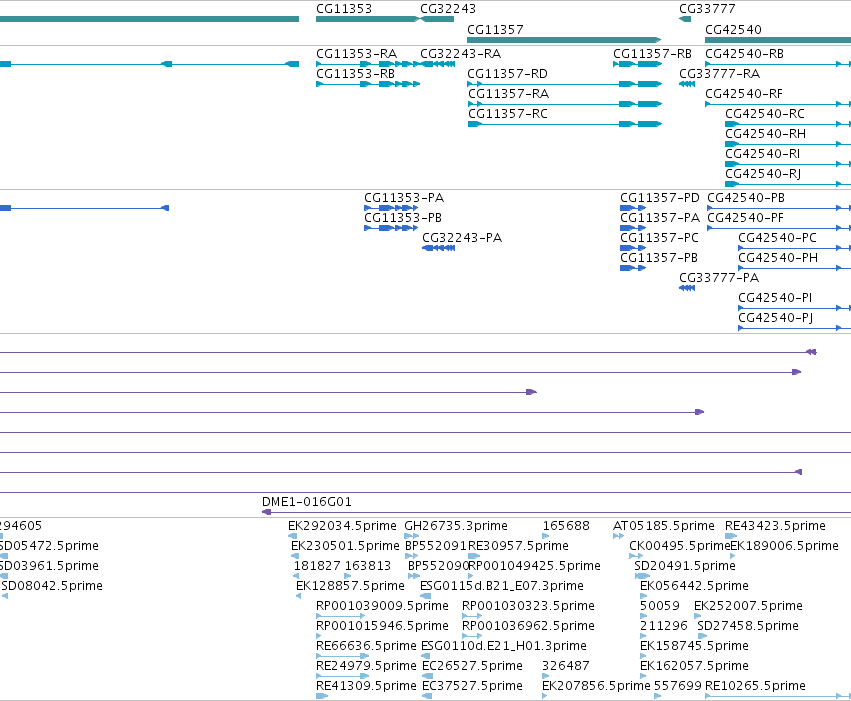Screen dimensions: 851x701
Task: Click the DME1-016G01 clone label
Action: point(307,502)
